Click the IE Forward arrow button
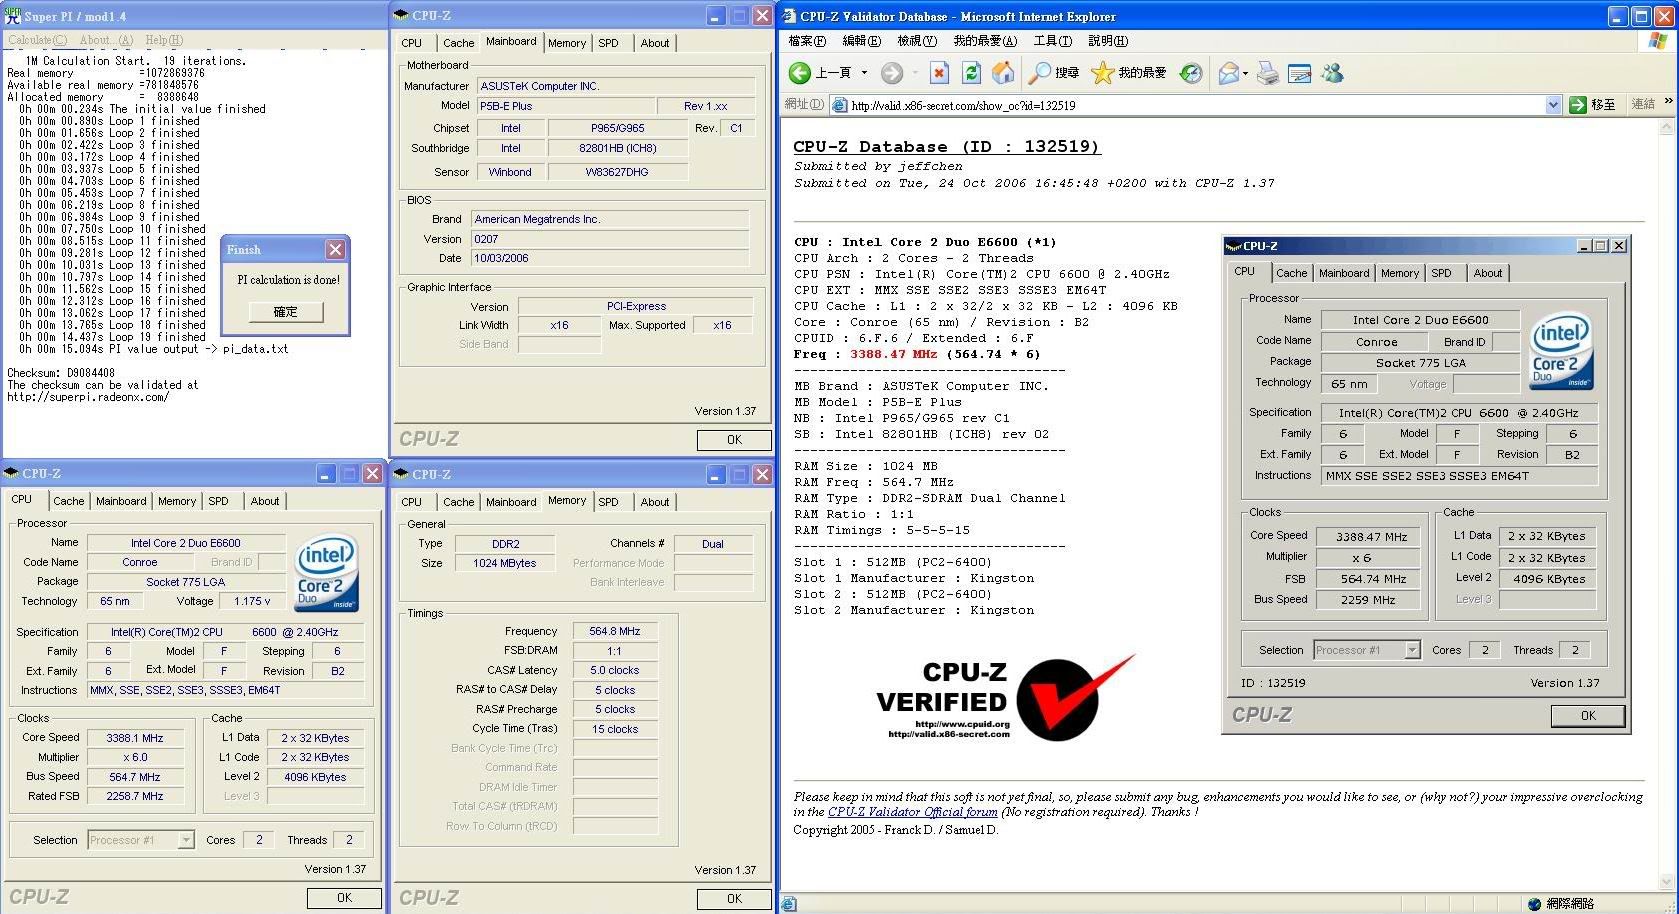This screenshot has height=914, width=1679. coord(892,73)
